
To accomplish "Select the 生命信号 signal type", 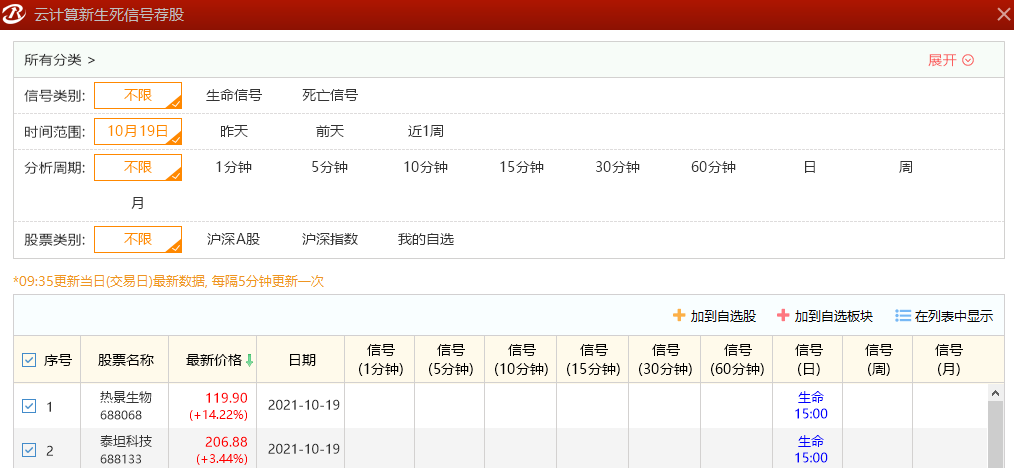I will click(234, 96).
